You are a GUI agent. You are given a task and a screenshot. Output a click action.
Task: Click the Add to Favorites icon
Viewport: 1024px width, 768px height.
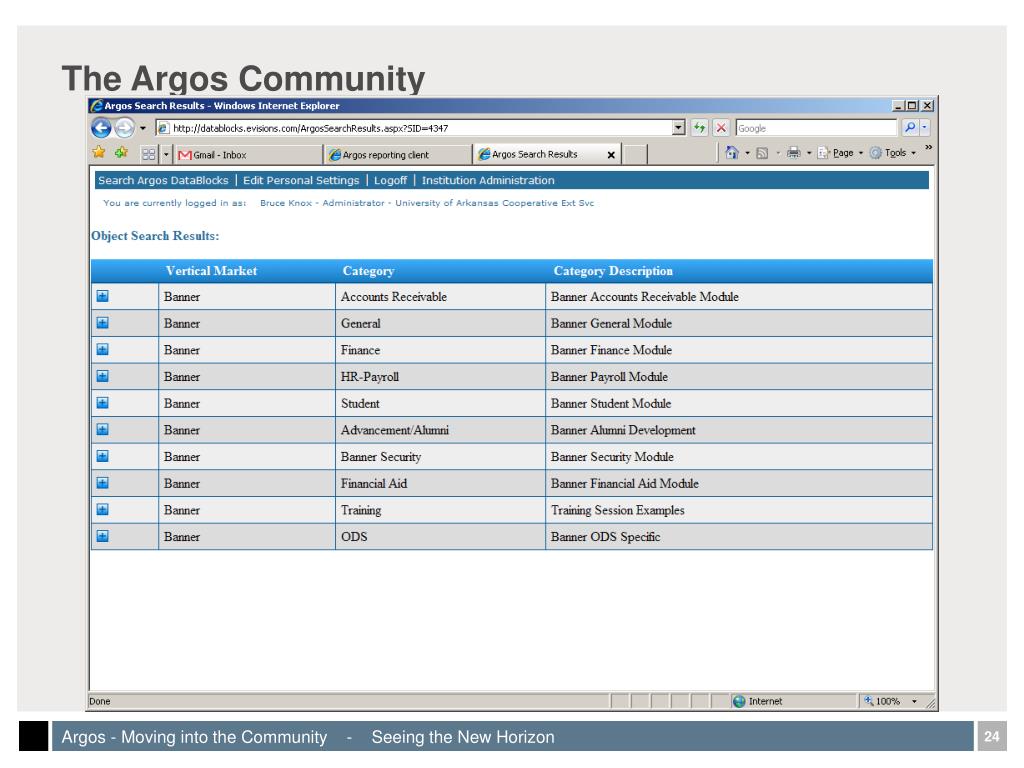tap(121, 153)
